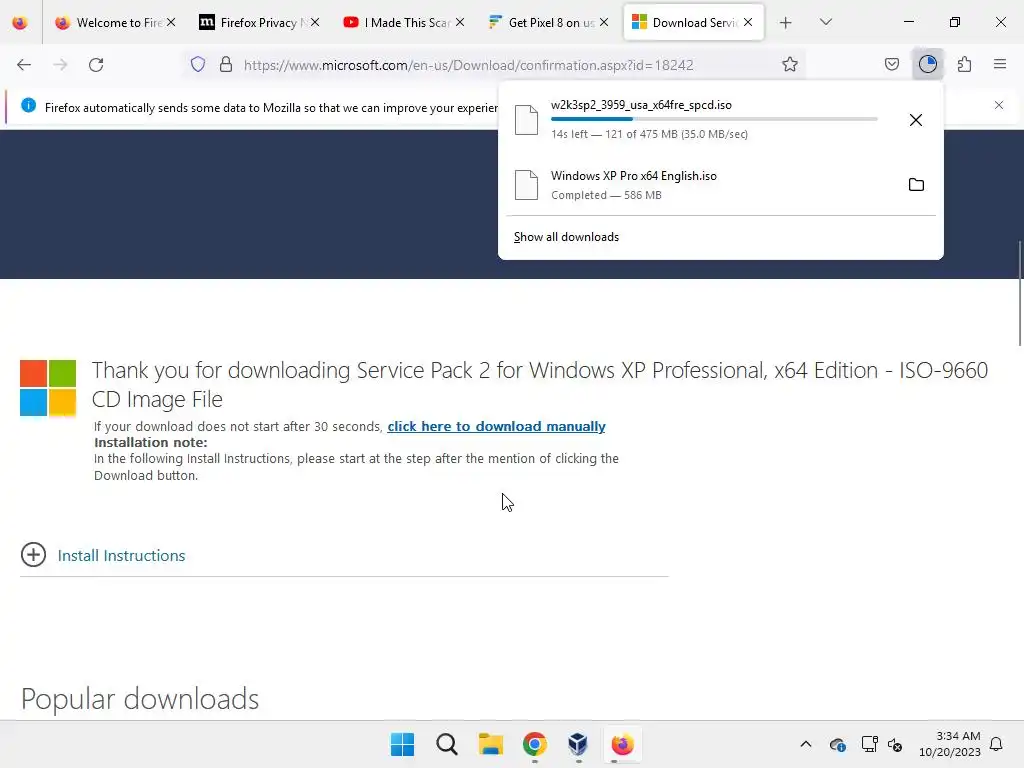Reload the current page
The height and width of the screenshot is (768, 1024).
pos(96,65)
